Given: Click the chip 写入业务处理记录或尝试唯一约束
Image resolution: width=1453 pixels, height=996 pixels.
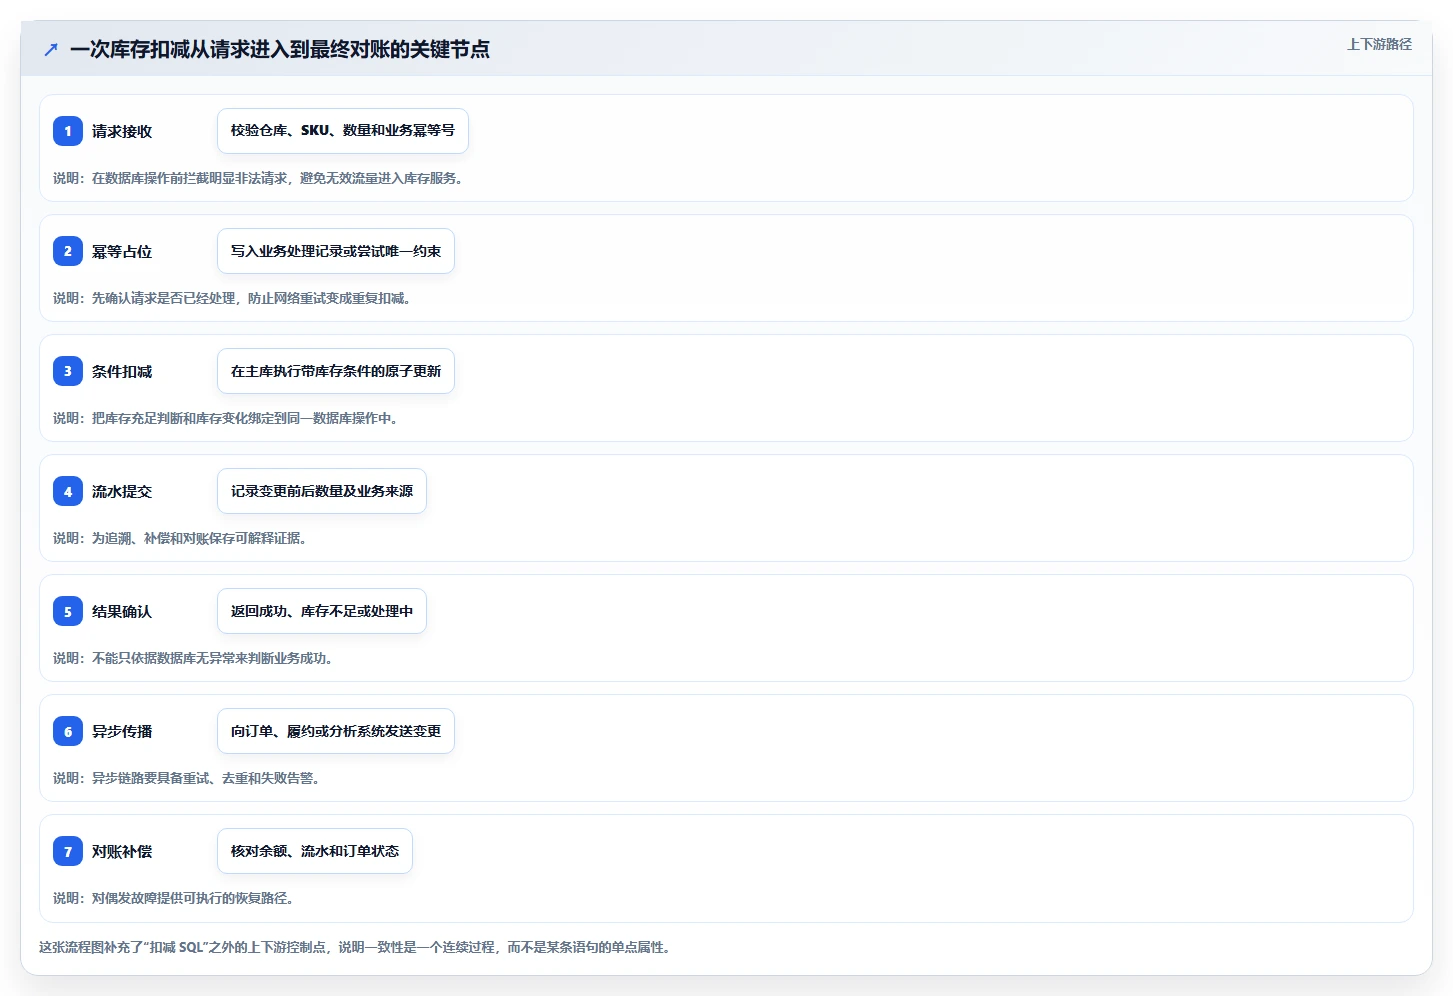Looking at the screenshot, I should pyautogui.click(x=336, y=251).
